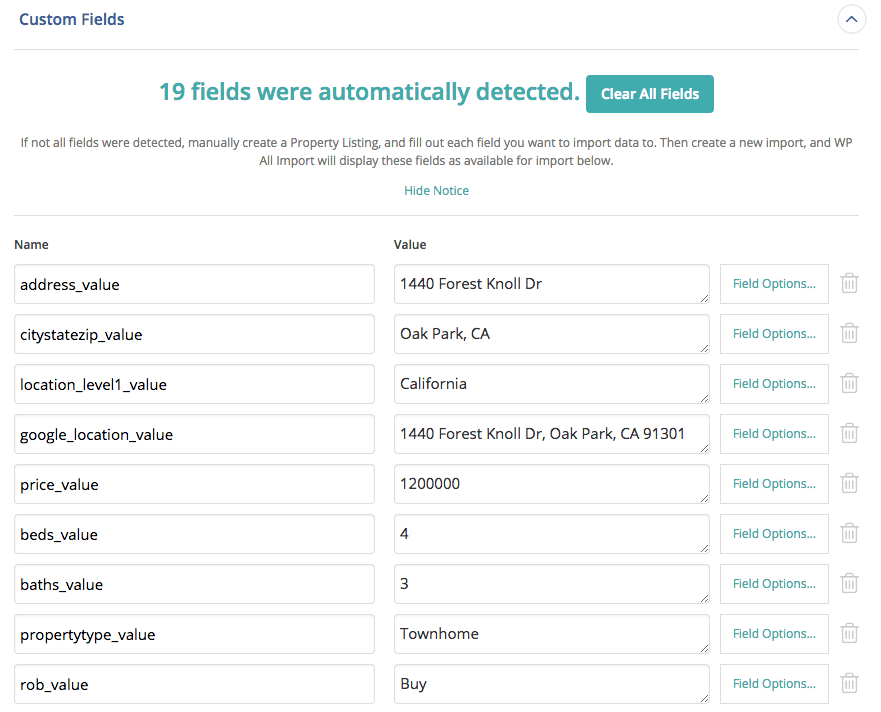The height and width of the screenshot is (712, 881).
Task: Focus the address_value name field
Action: pos(194,284)
